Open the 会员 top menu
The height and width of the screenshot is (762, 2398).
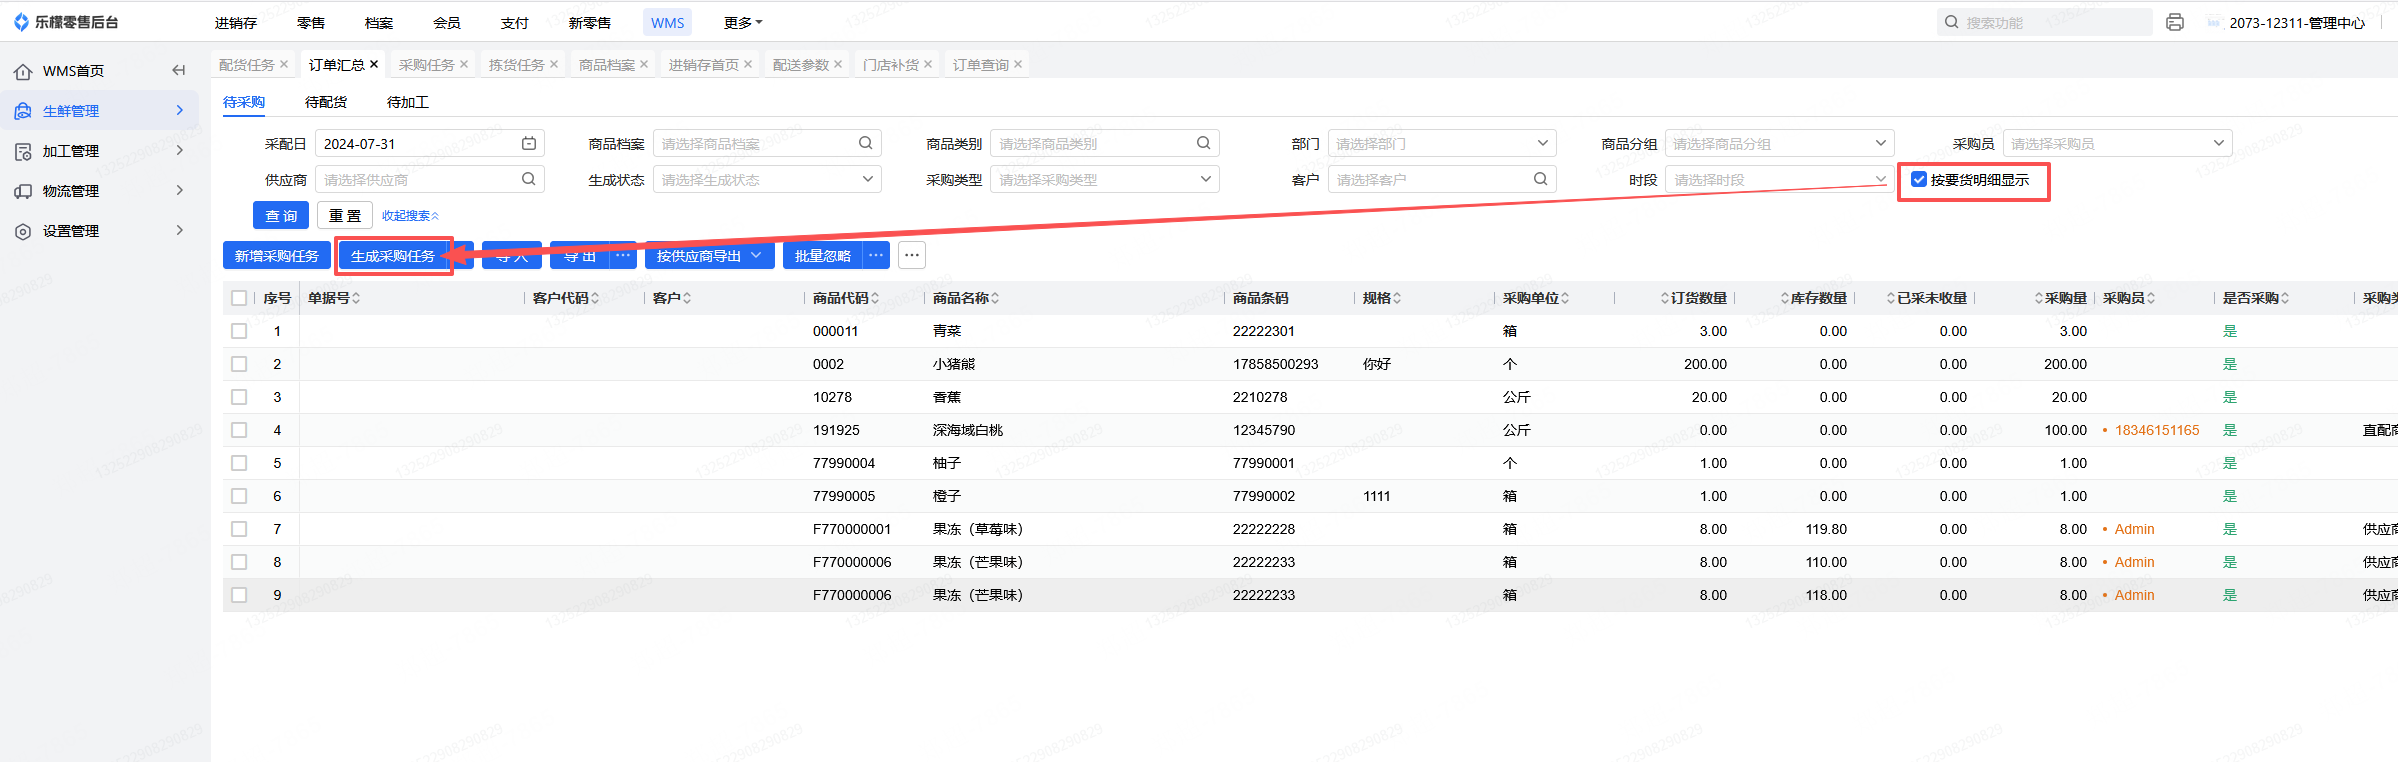[x=447, y=22]
